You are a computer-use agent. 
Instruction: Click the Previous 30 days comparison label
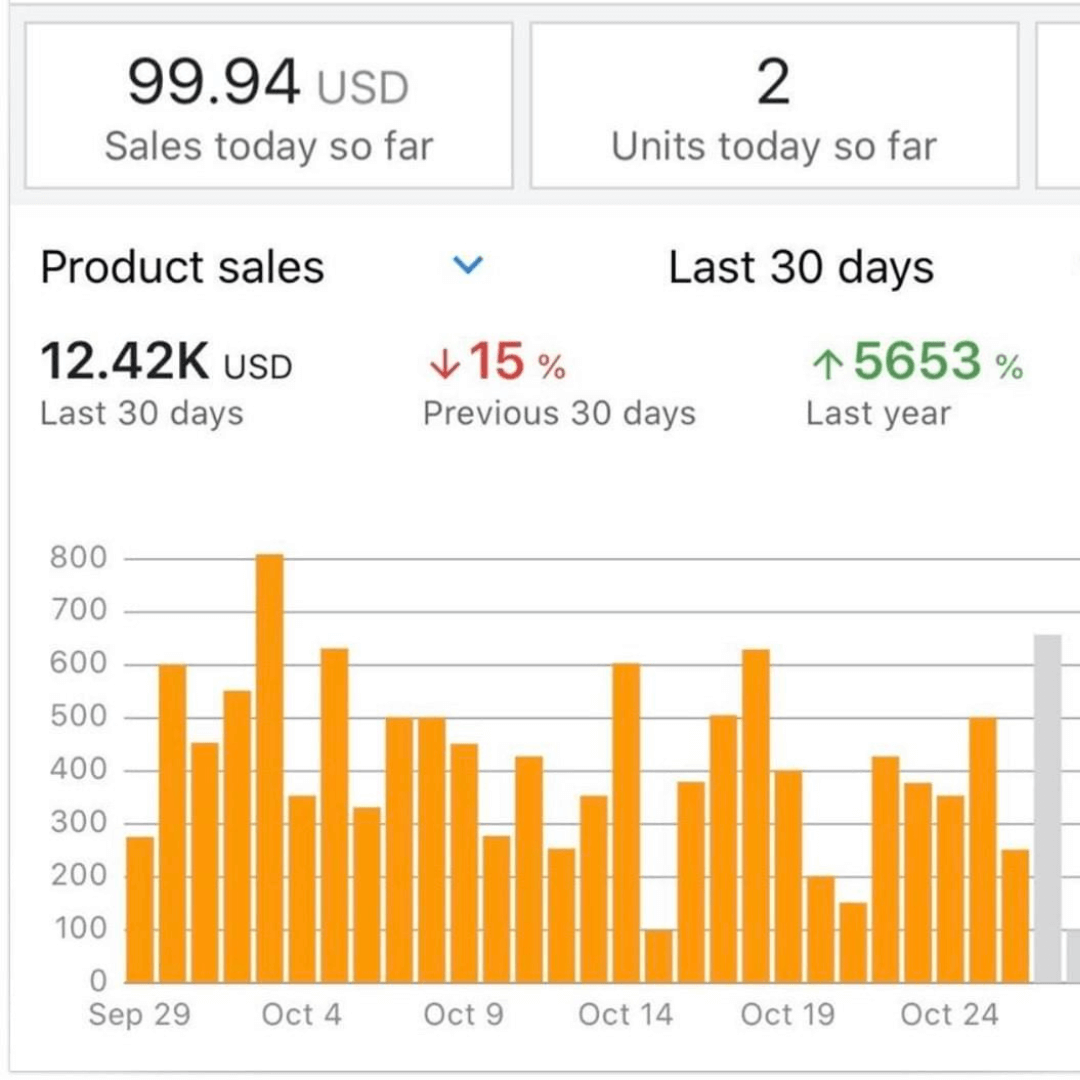tap(558, 413)
